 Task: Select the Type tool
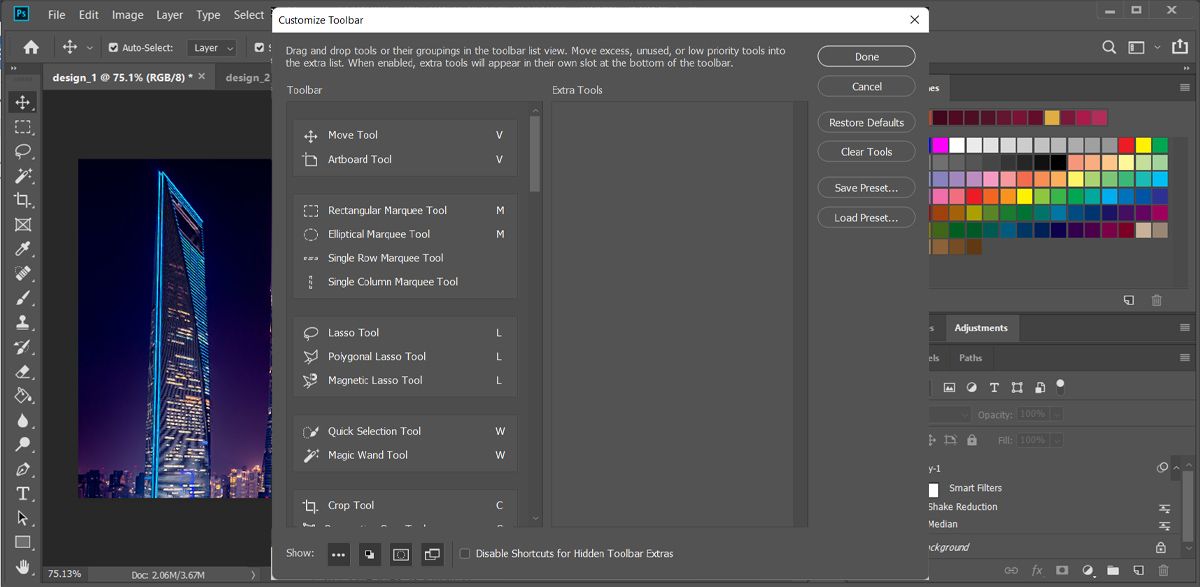(22, 494)
